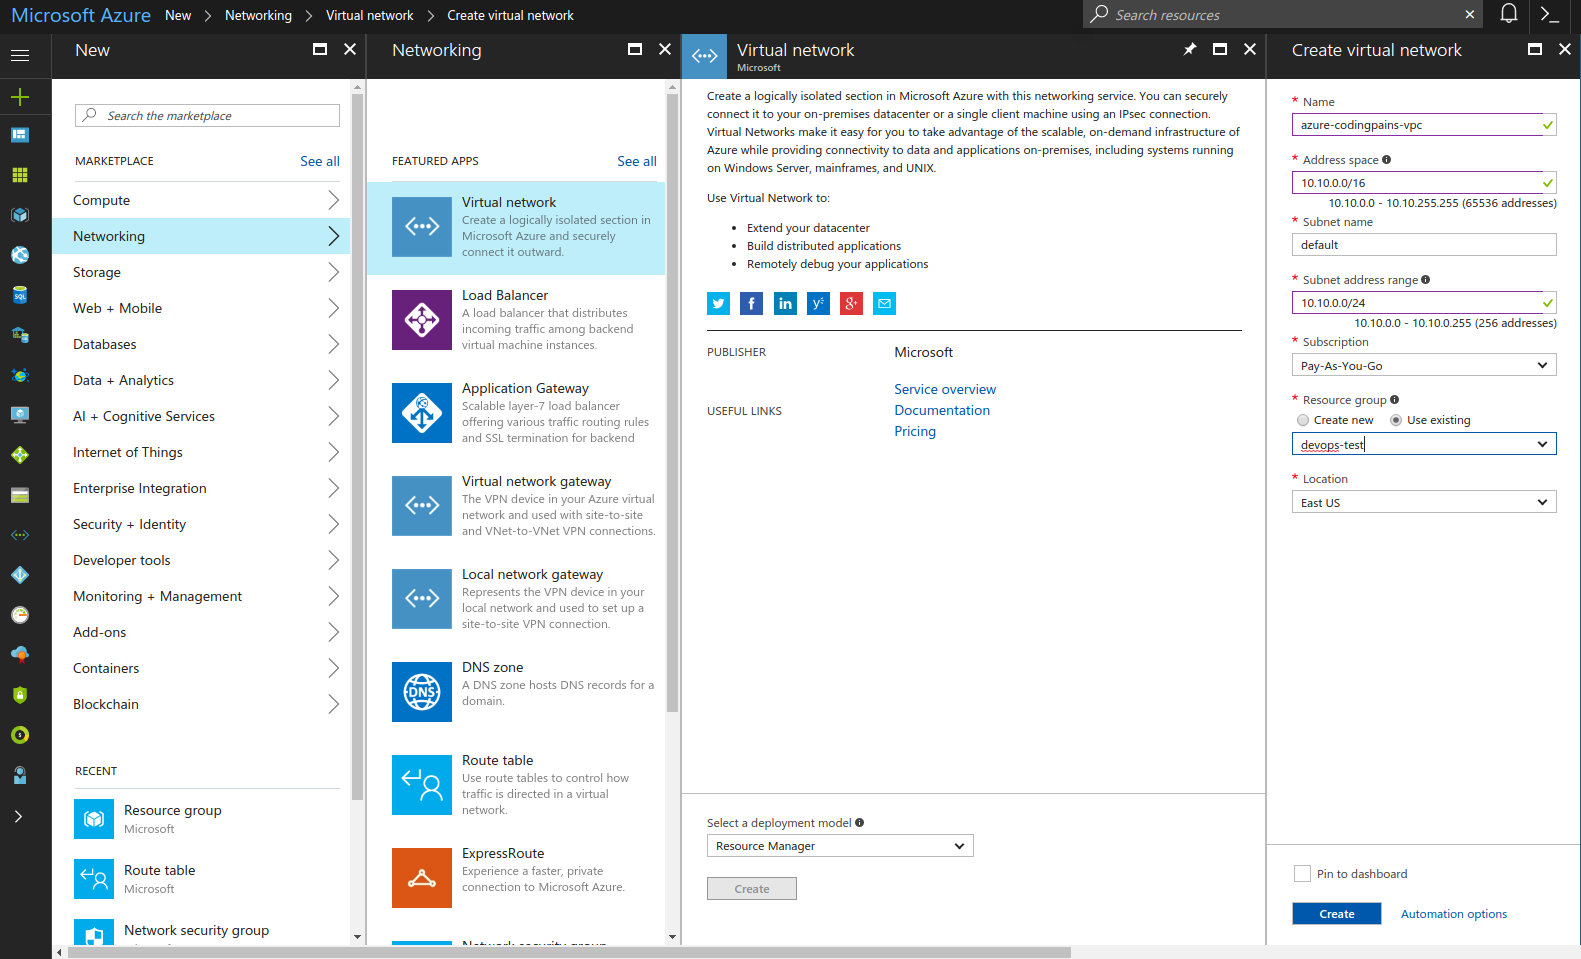
Task: Open the Pricing link
Action: 915,431
